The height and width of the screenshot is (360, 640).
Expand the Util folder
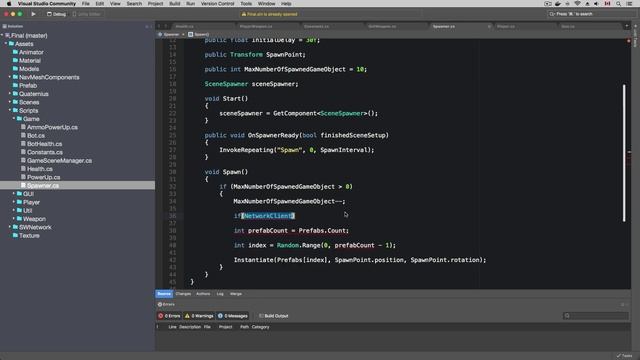[x=14, y=211]
